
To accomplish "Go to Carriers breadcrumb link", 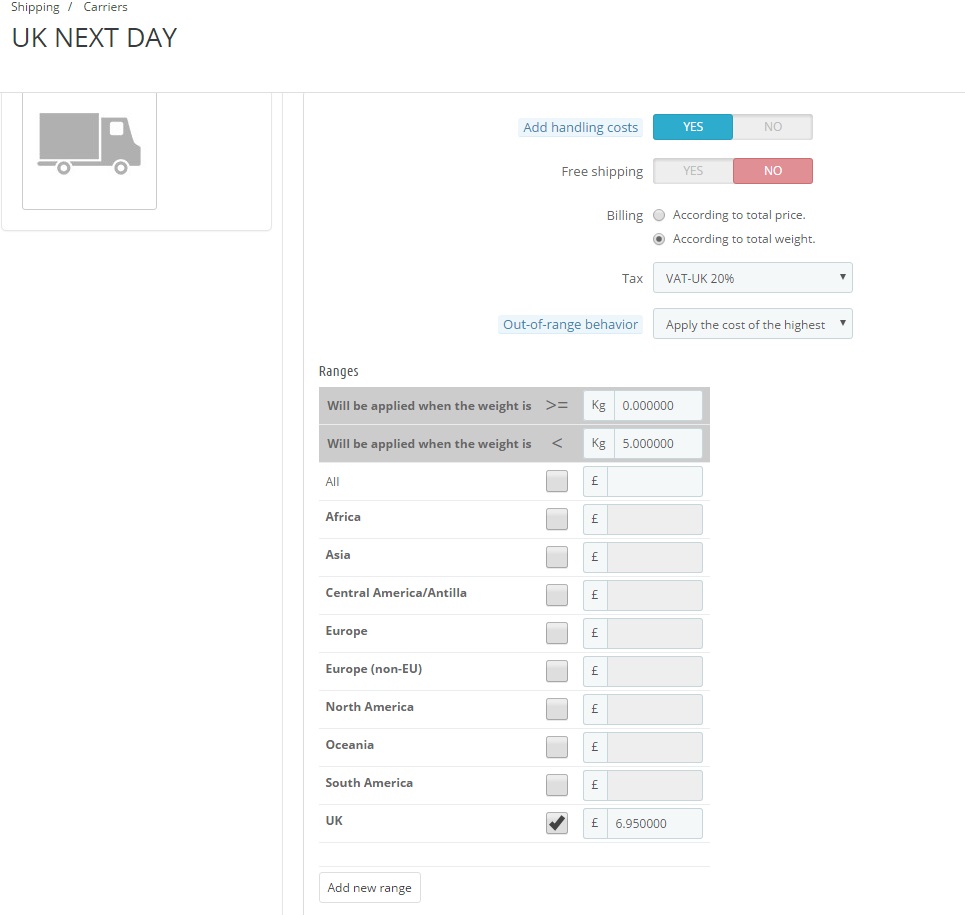I will pos(105,7).
